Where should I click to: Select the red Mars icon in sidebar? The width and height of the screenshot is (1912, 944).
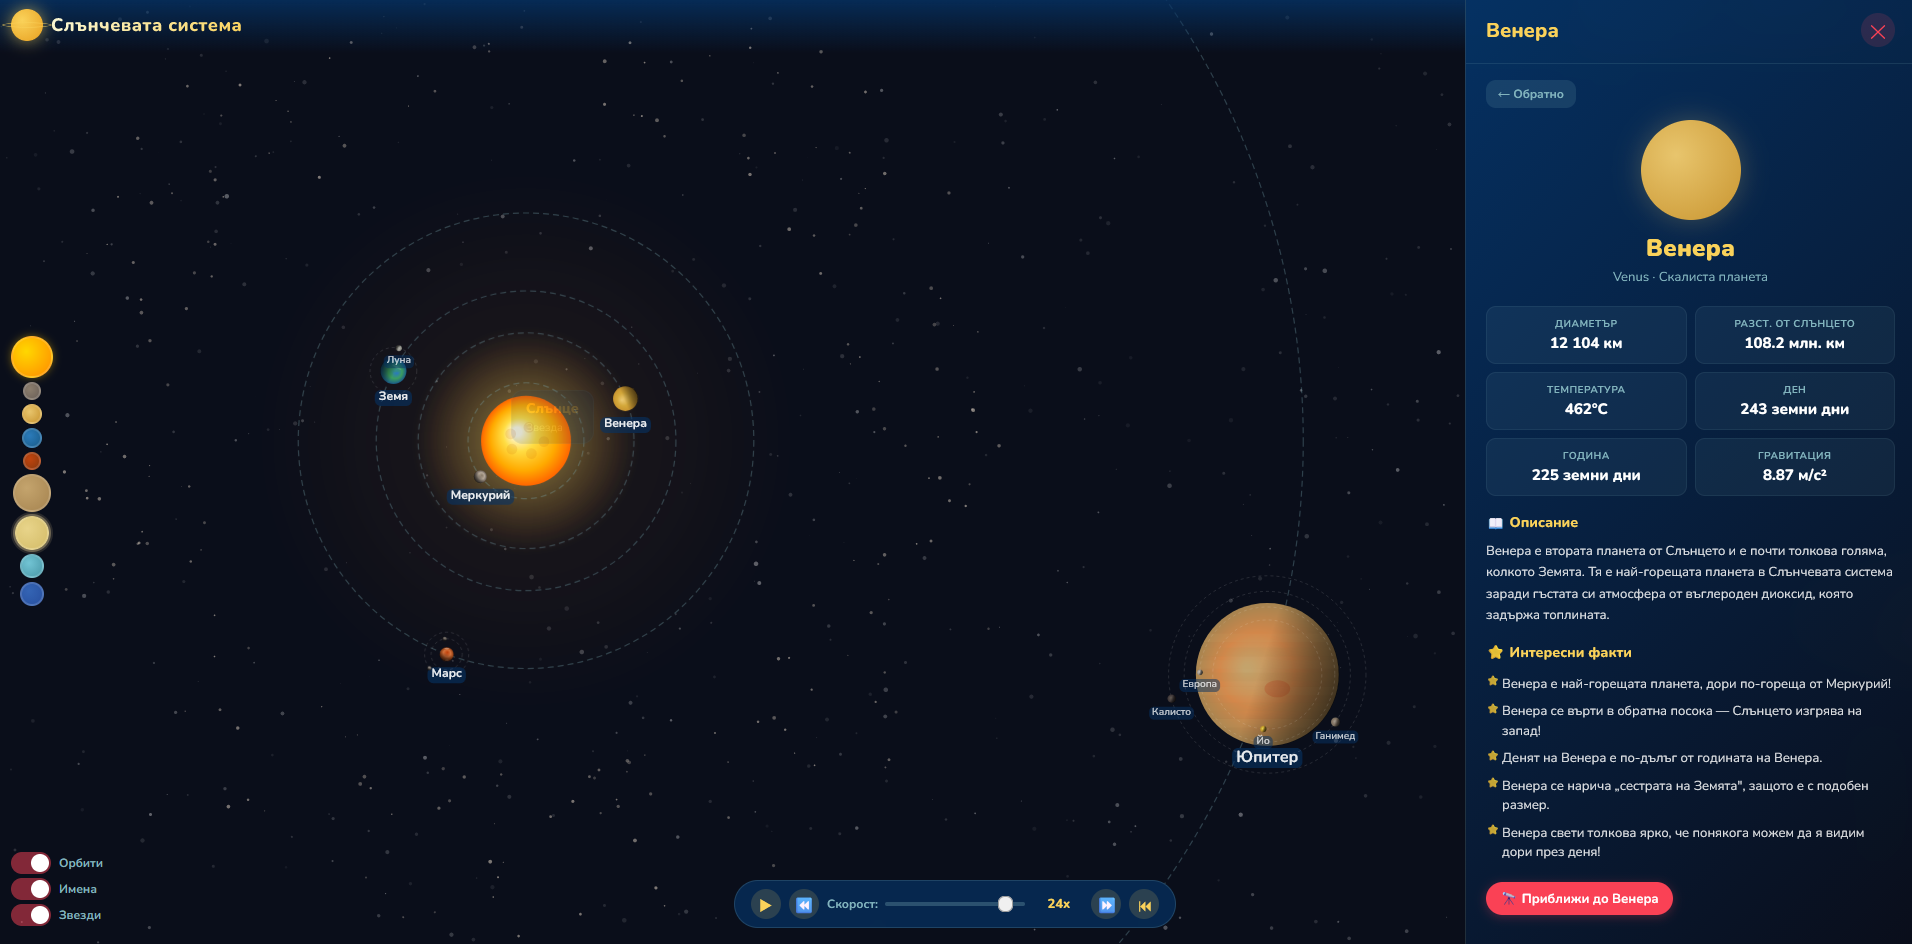[32, 461]
